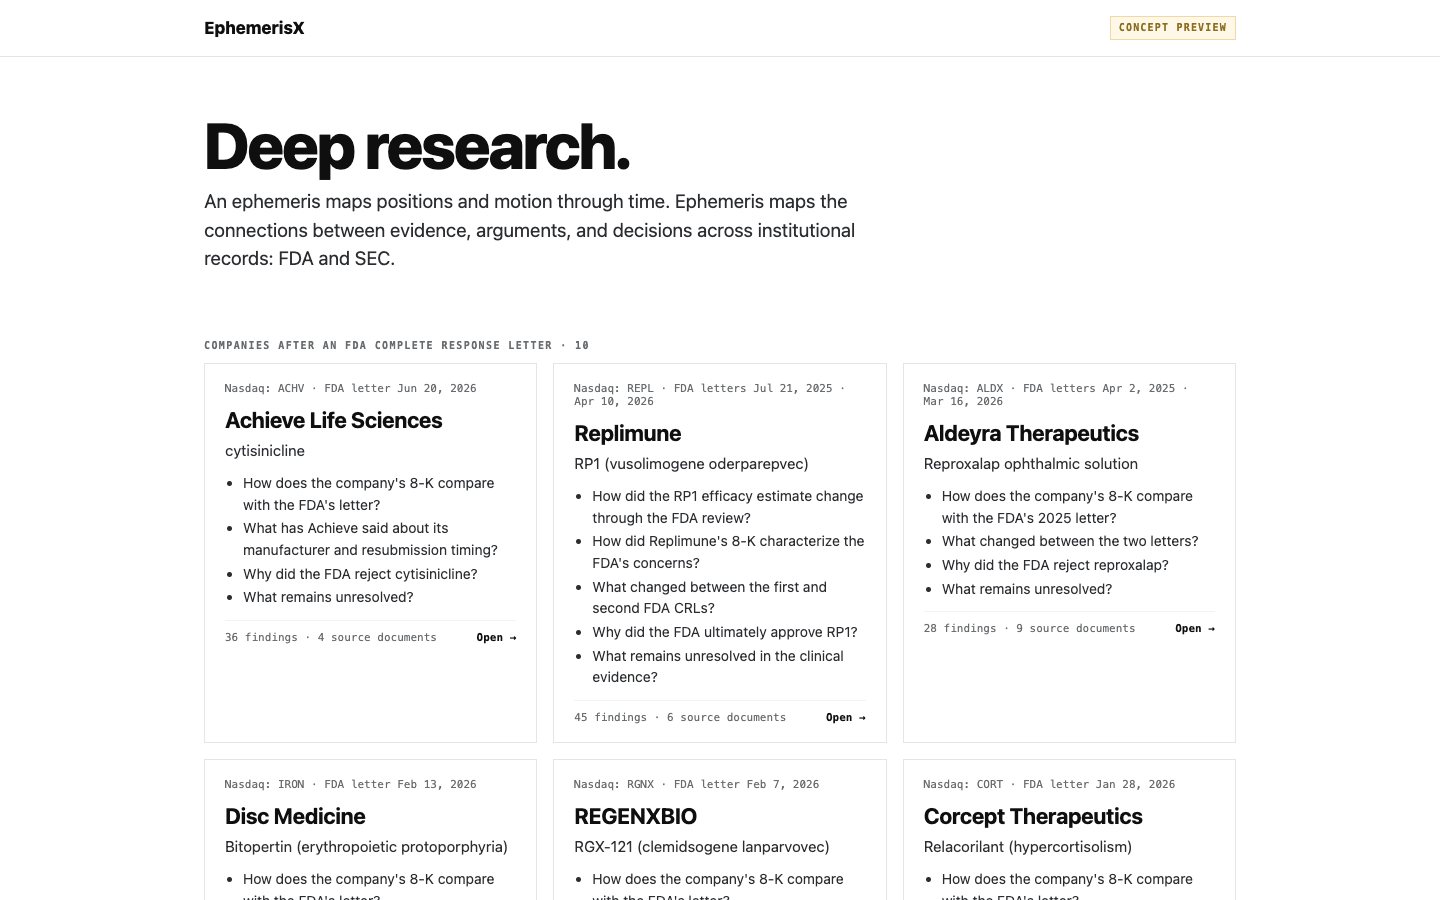1440x900 pixels.
Task: Click "What changed between the two letters?"
Action: 1070,541
